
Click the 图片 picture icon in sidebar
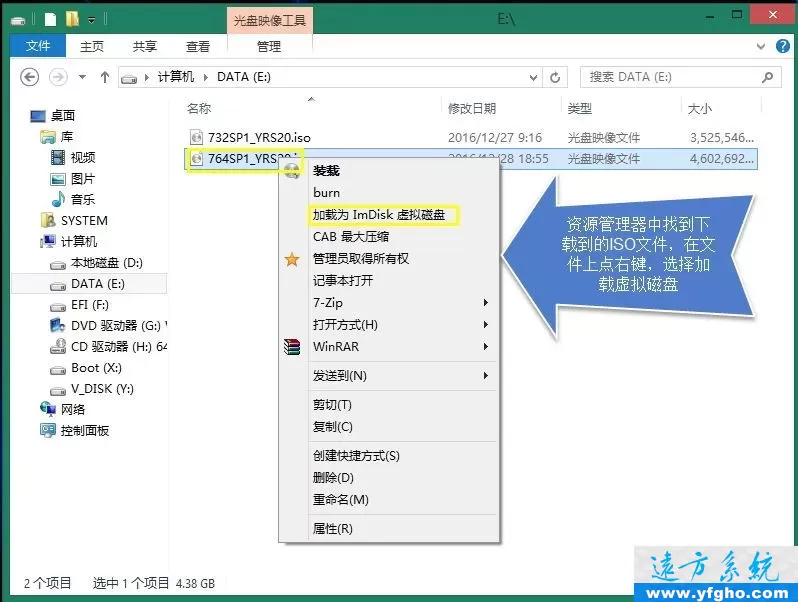pyautogui.click(x=58, y=179)
